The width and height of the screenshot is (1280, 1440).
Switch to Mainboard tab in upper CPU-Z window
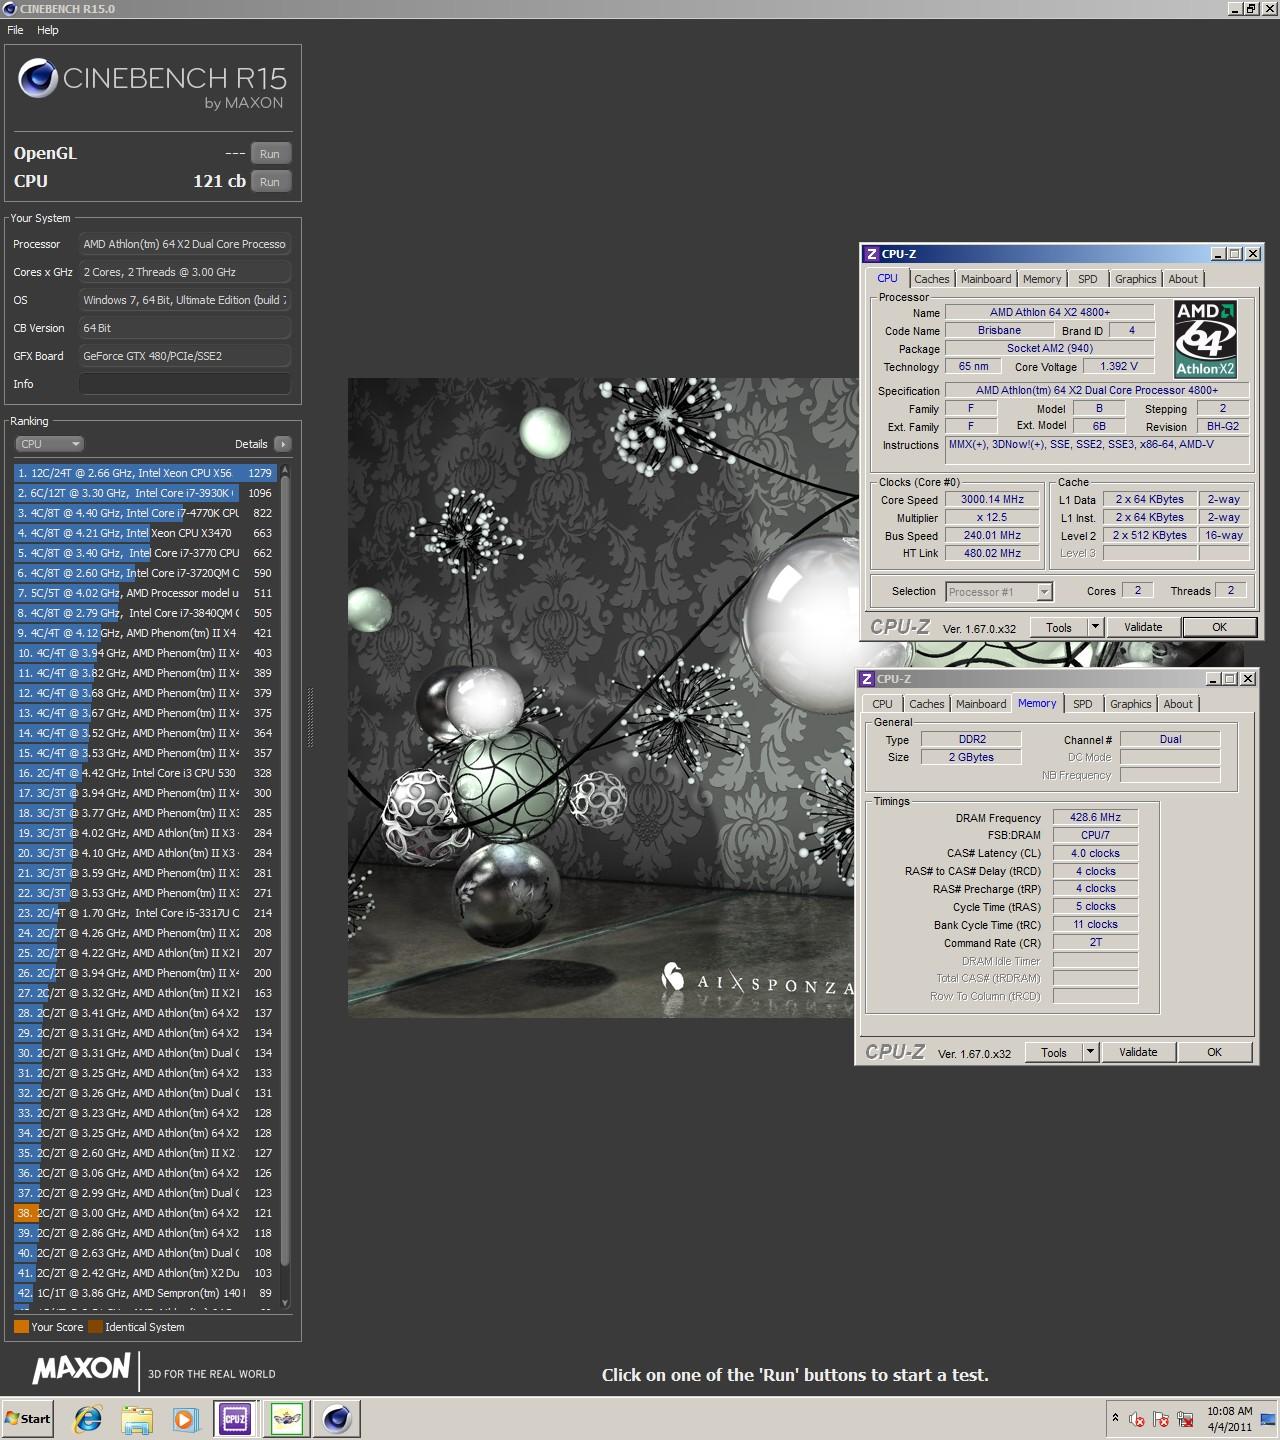986,279
